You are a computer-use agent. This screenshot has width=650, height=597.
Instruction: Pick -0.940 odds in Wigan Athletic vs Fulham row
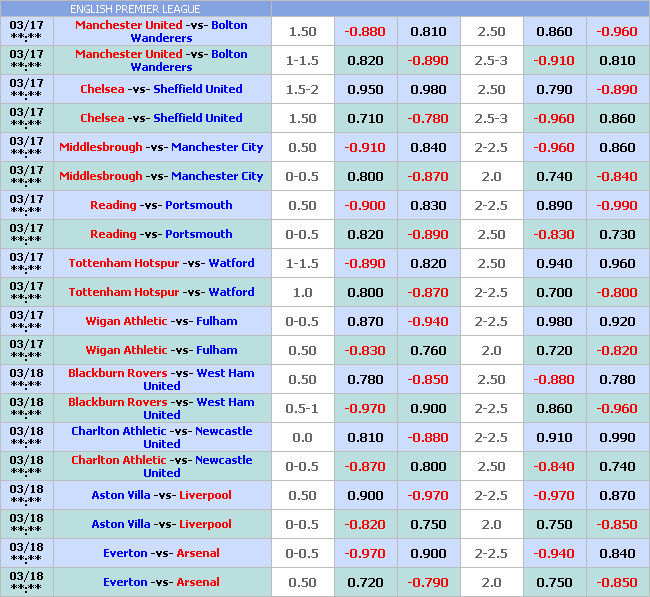pos(428,321)
